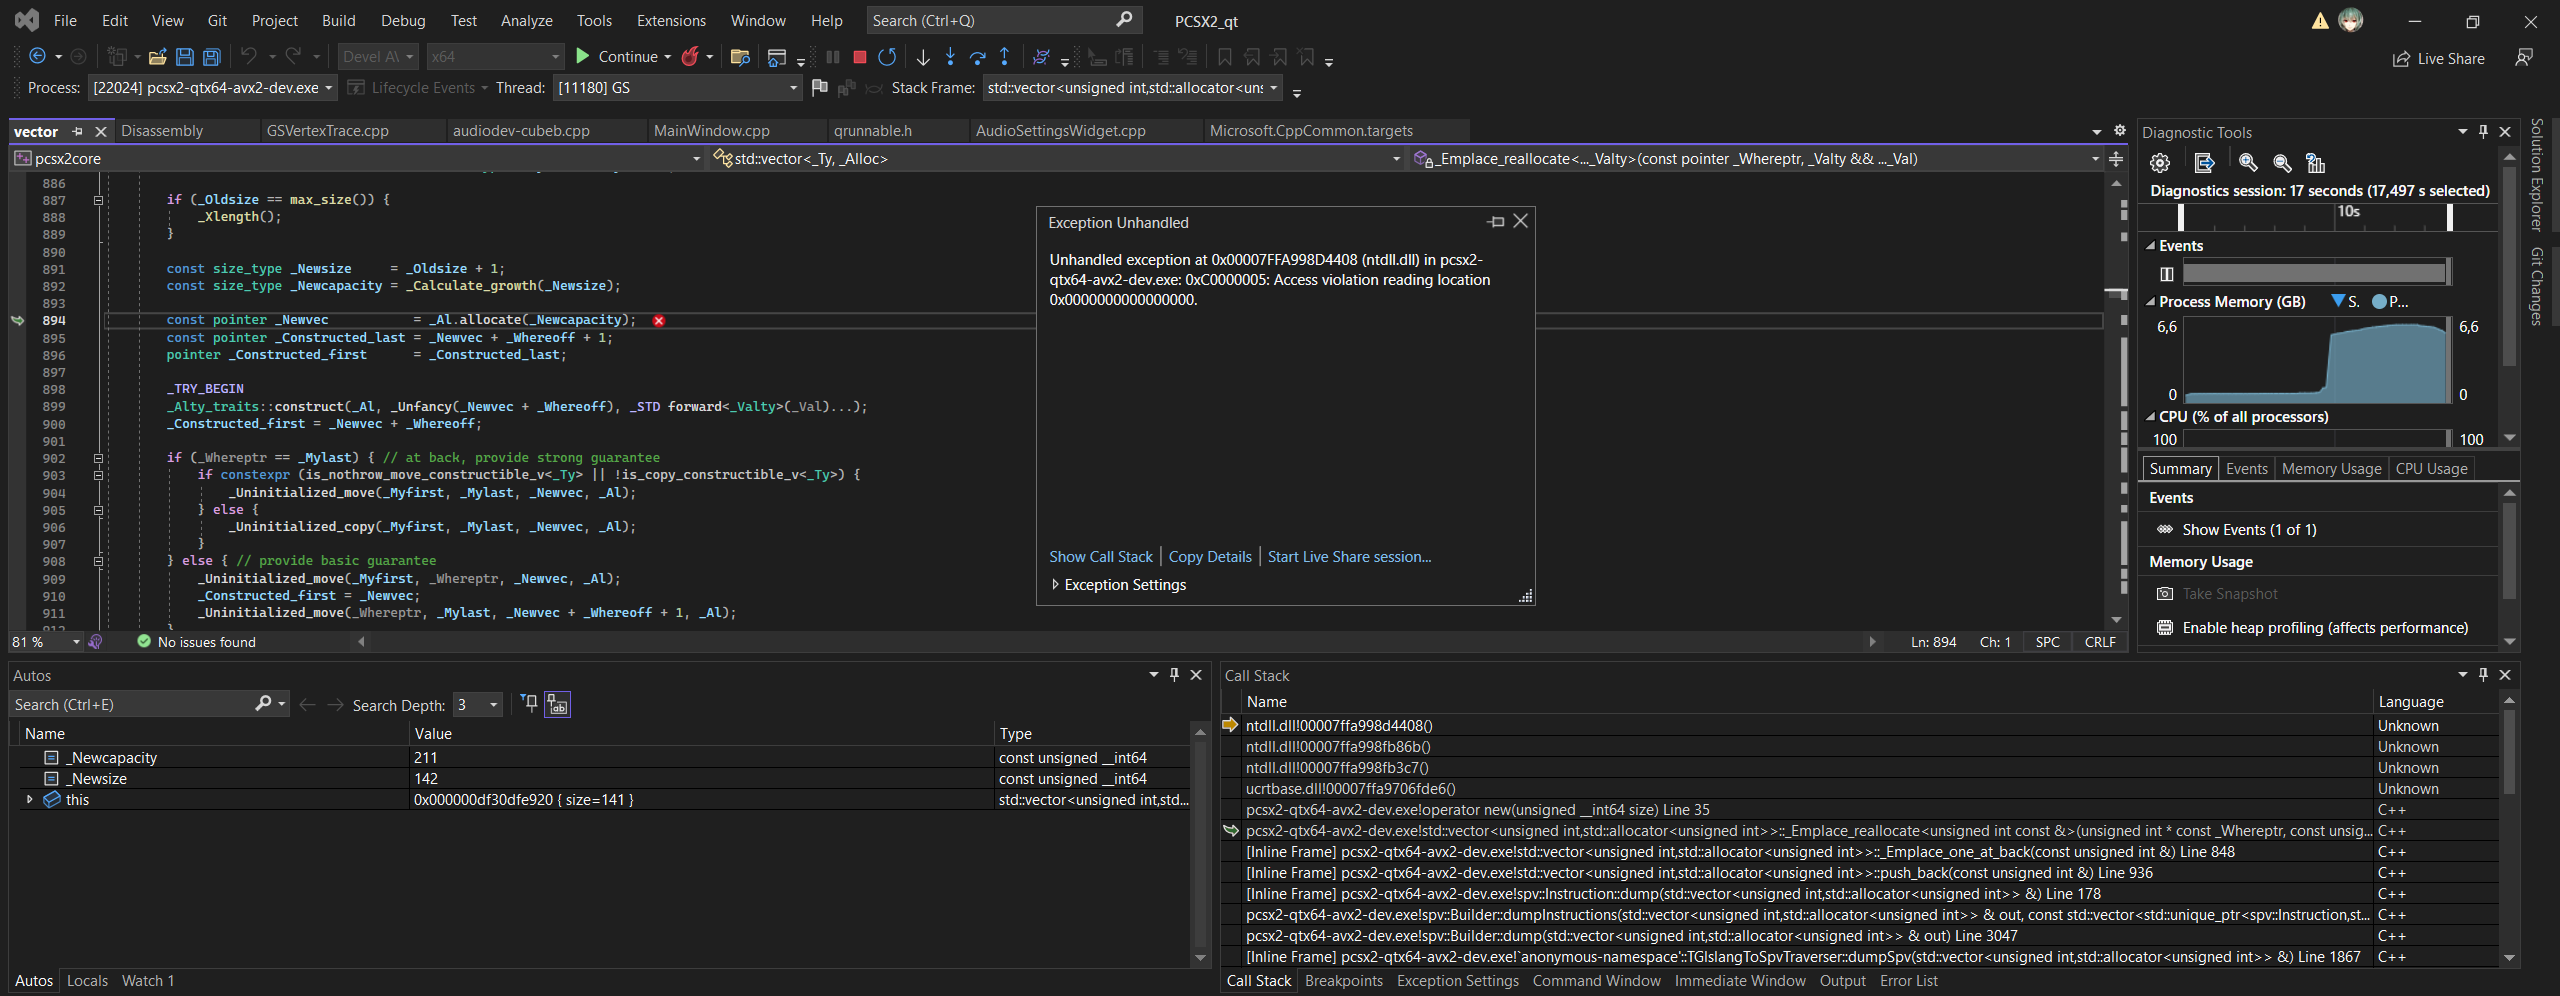Image resolution: width=2560 pixels, height=996 pixels.
Task: Open the Hot Reload flame icon
Action: (692, 57)
